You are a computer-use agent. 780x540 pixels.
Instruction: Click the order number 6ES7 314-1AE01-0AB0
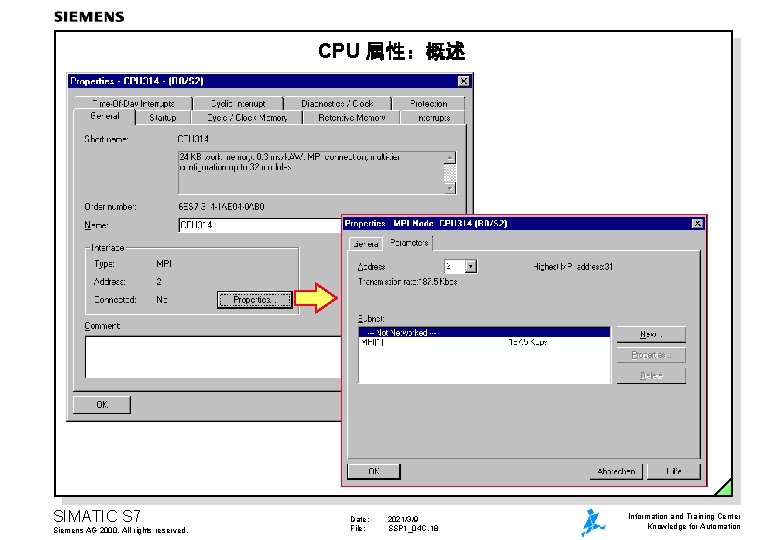click(x=221, y=206)
